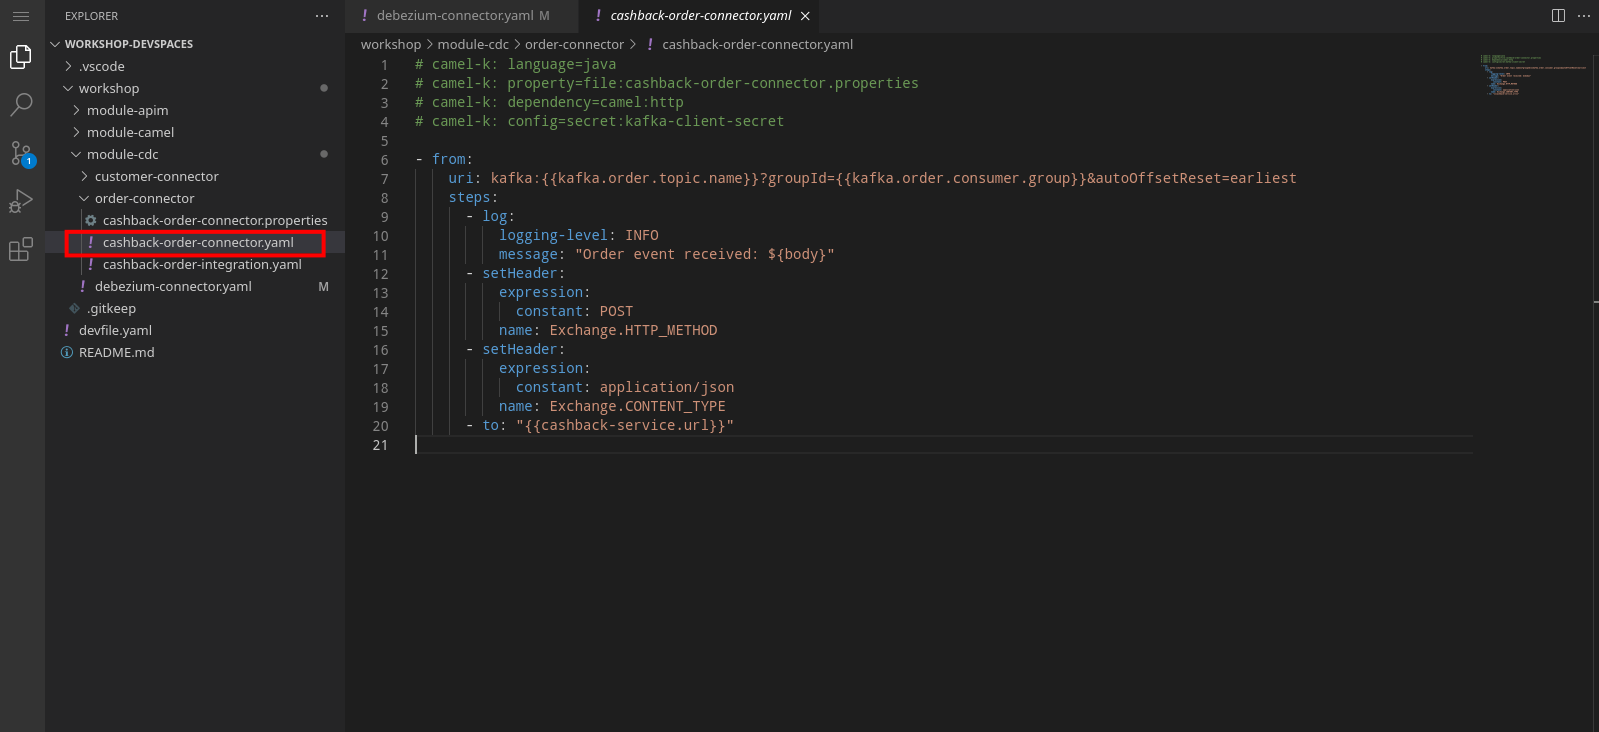Open the devfile.yaml file
Viewport: 1599px width, 732px height.
[x=195, y=330]
